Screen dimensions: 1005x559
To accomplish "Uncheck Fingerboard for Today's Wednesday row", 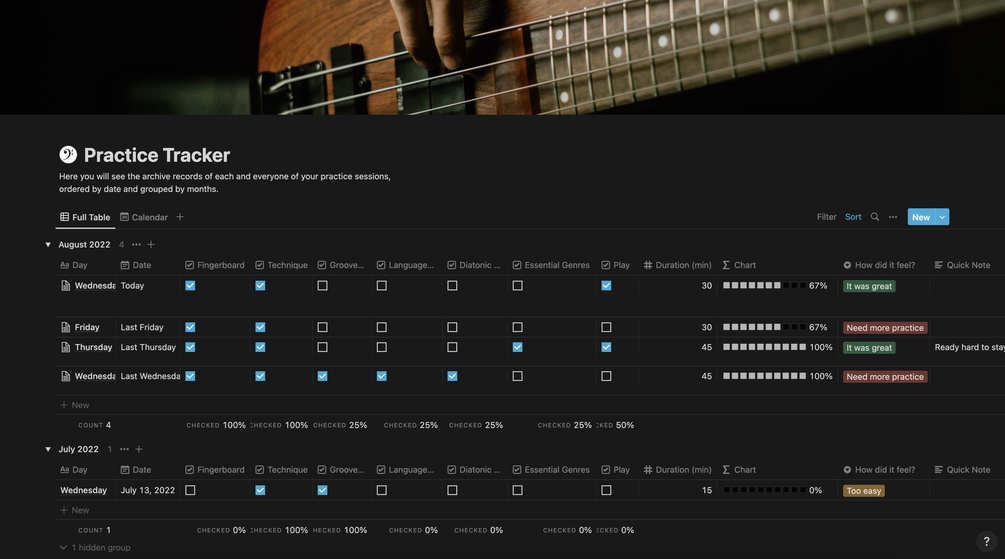I will [190, 286].
